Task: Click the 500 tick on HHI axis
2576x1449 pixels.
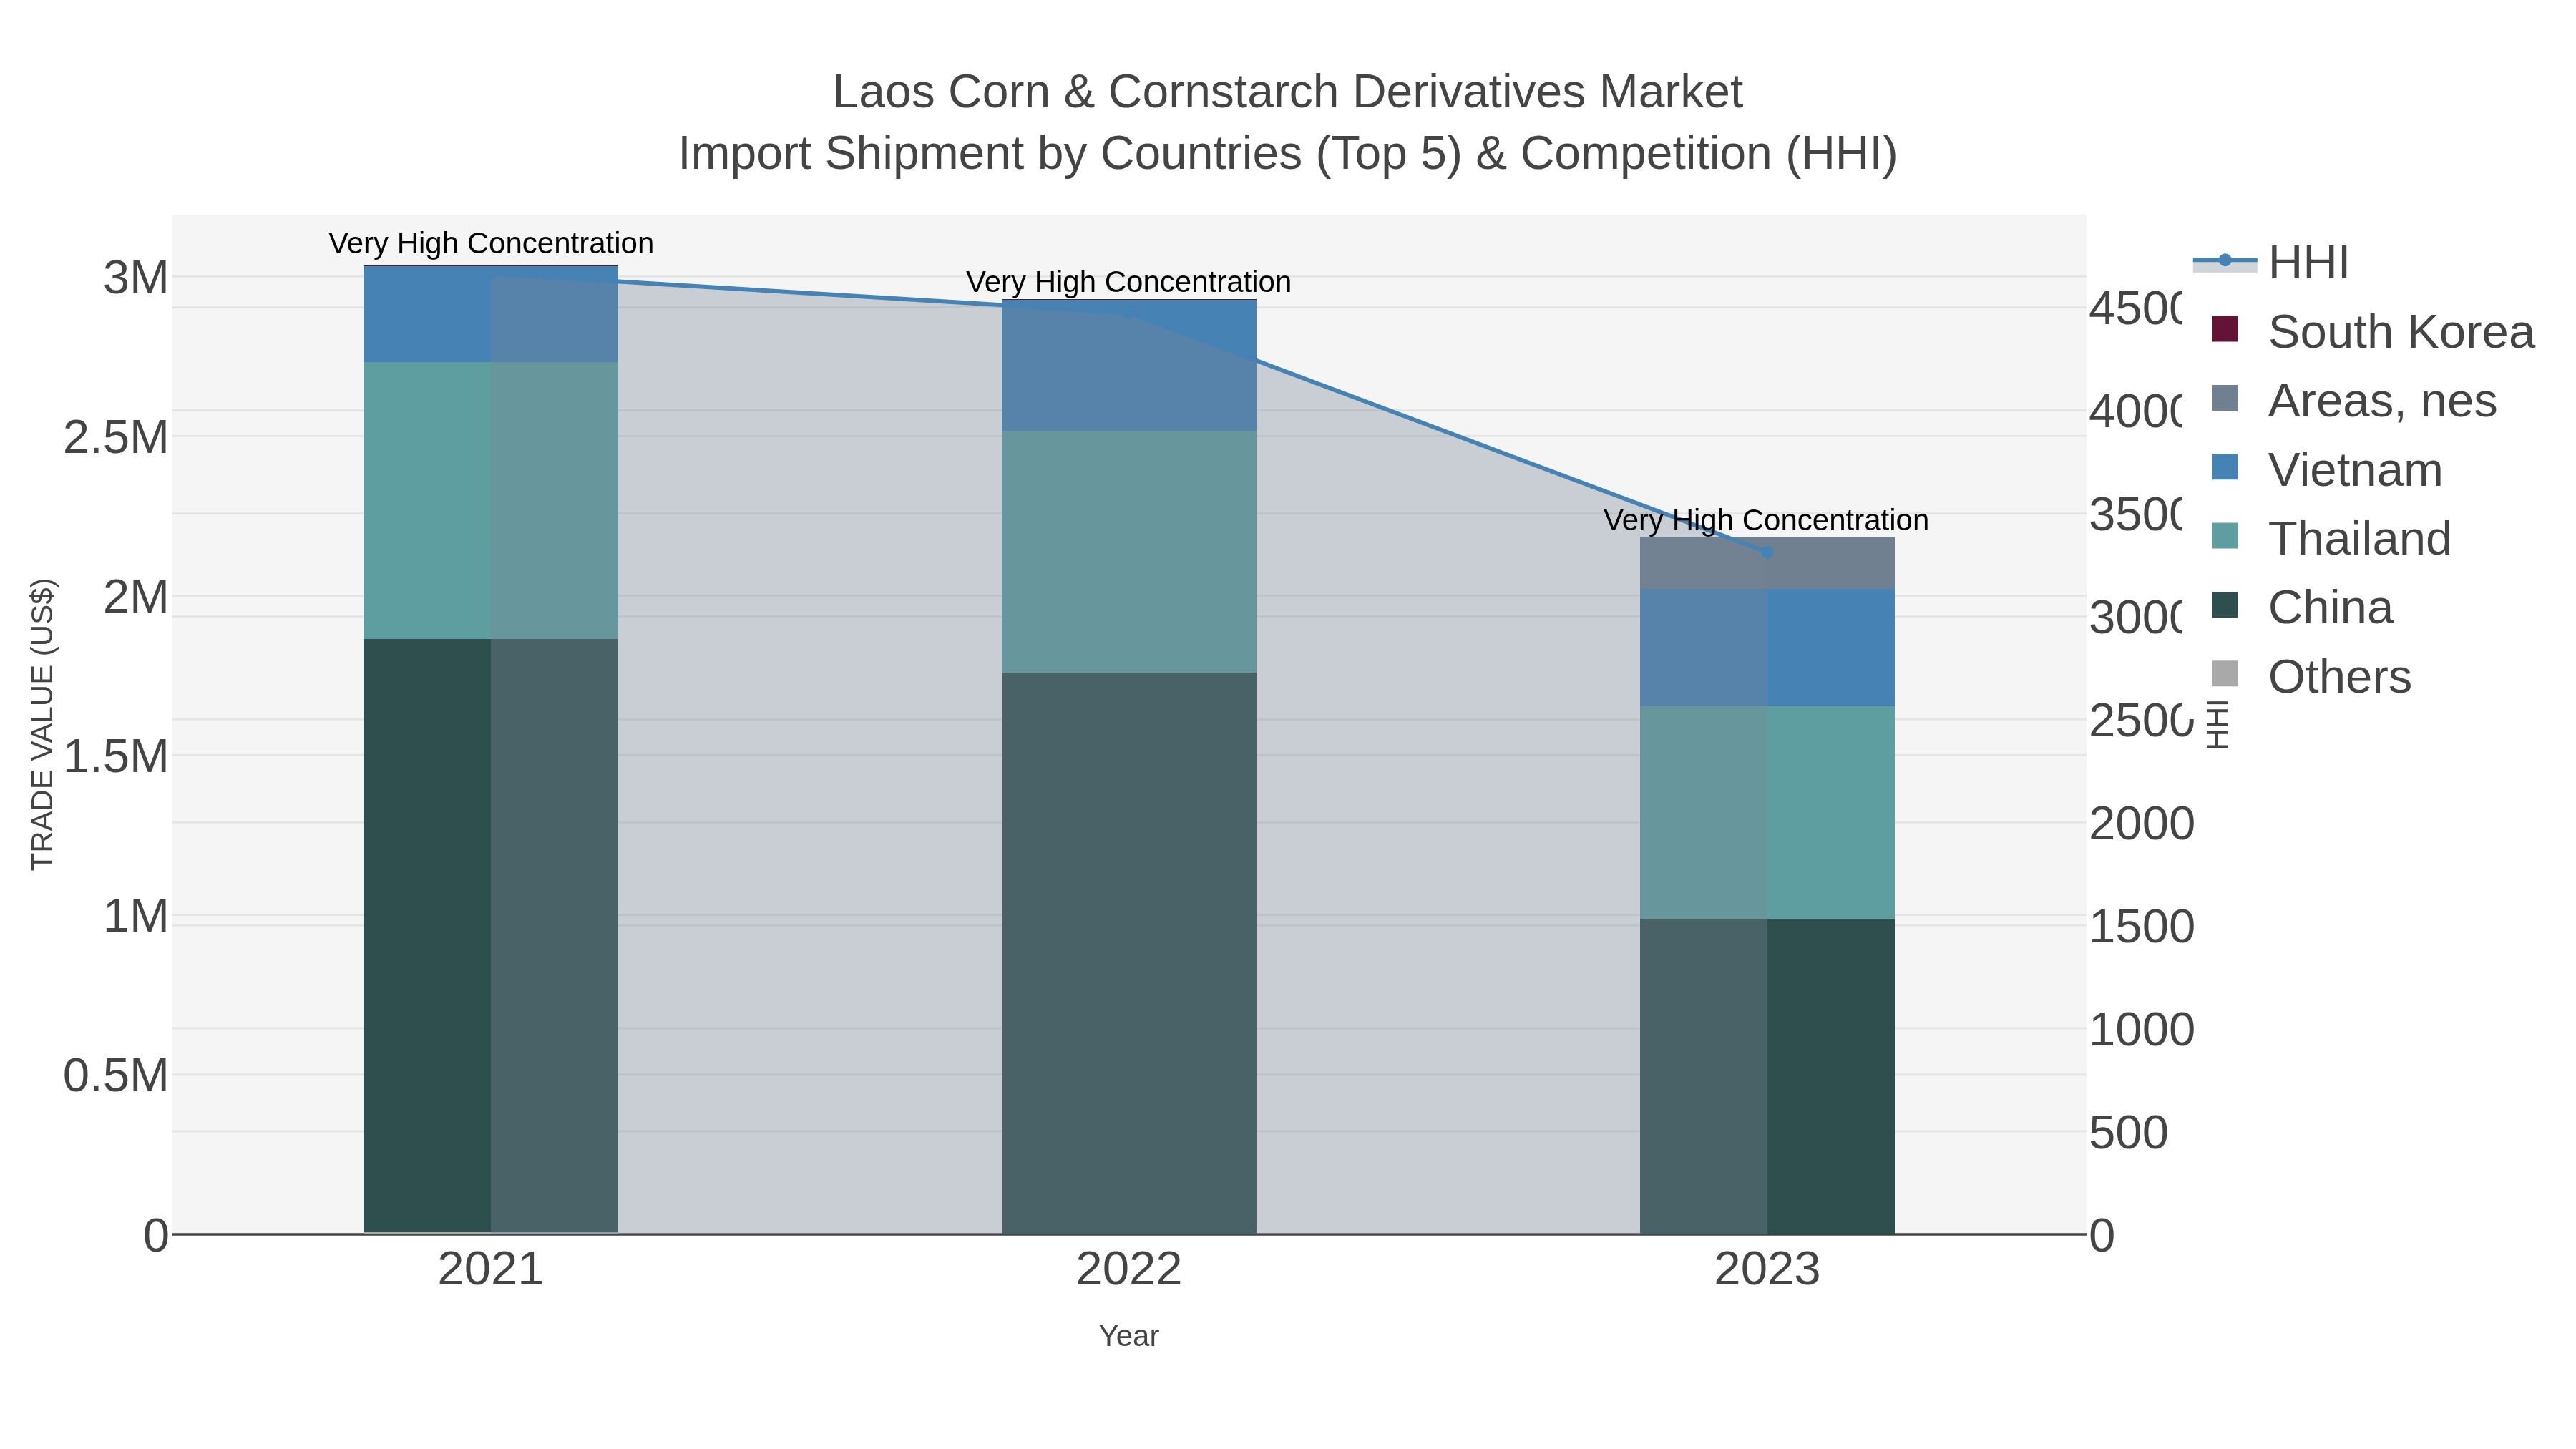Action: (2129, 1133)
